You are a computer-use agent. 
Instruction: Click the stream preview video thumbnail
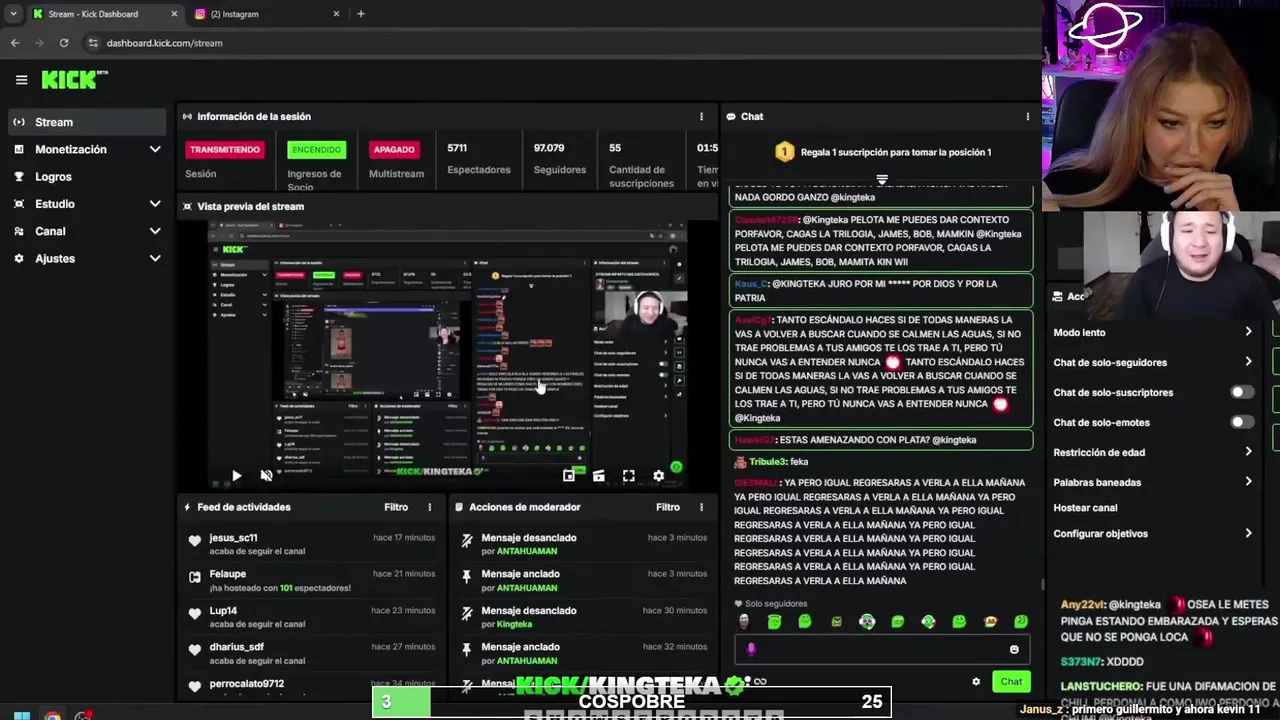(x=447, y=355)
